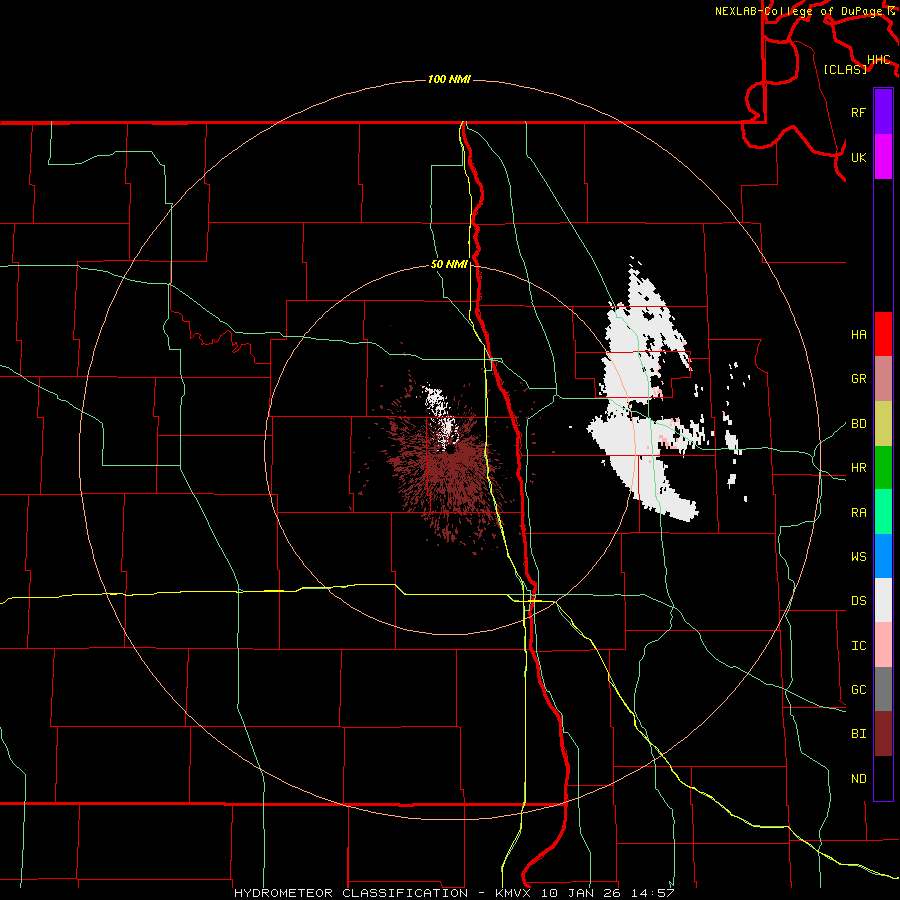Click the 10 JAN 26 date stamp

[x=583, y=893]
